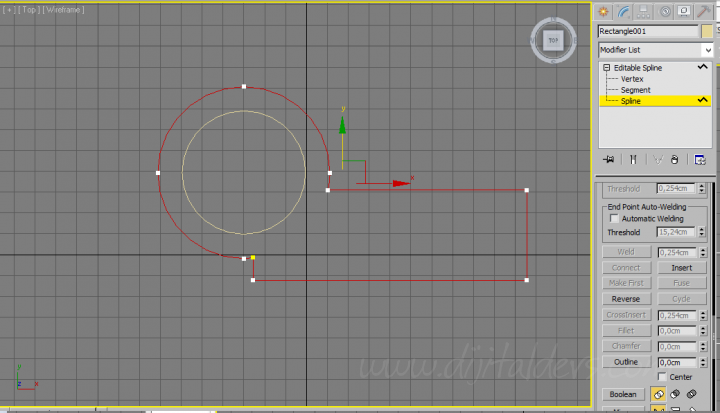Adjust the Weld value spinner
The width and height of the screenshot is (720, 413).
[703, 252]
